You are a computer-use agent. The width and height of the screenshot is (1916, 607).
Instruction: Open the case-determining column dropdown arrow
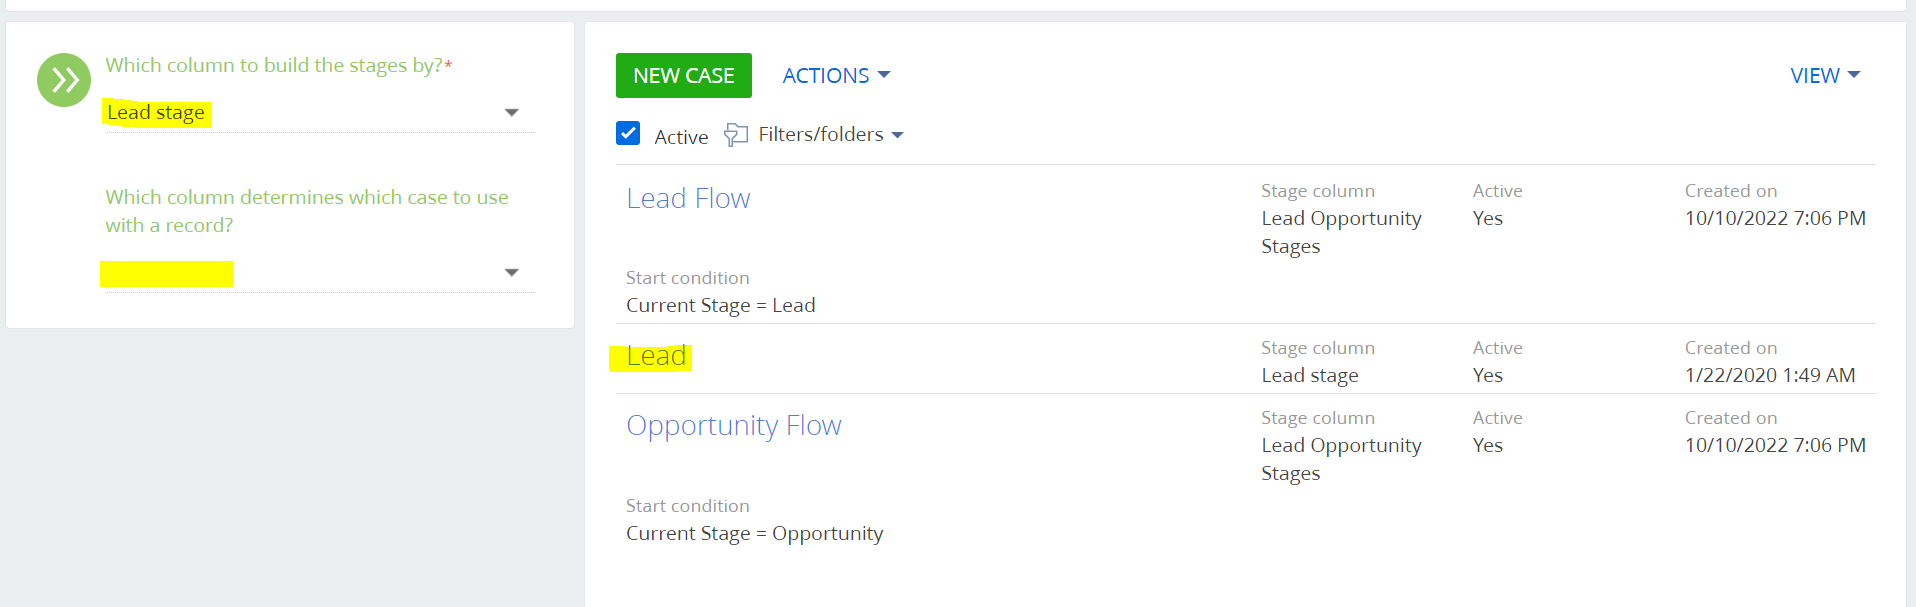pos(512,273)
